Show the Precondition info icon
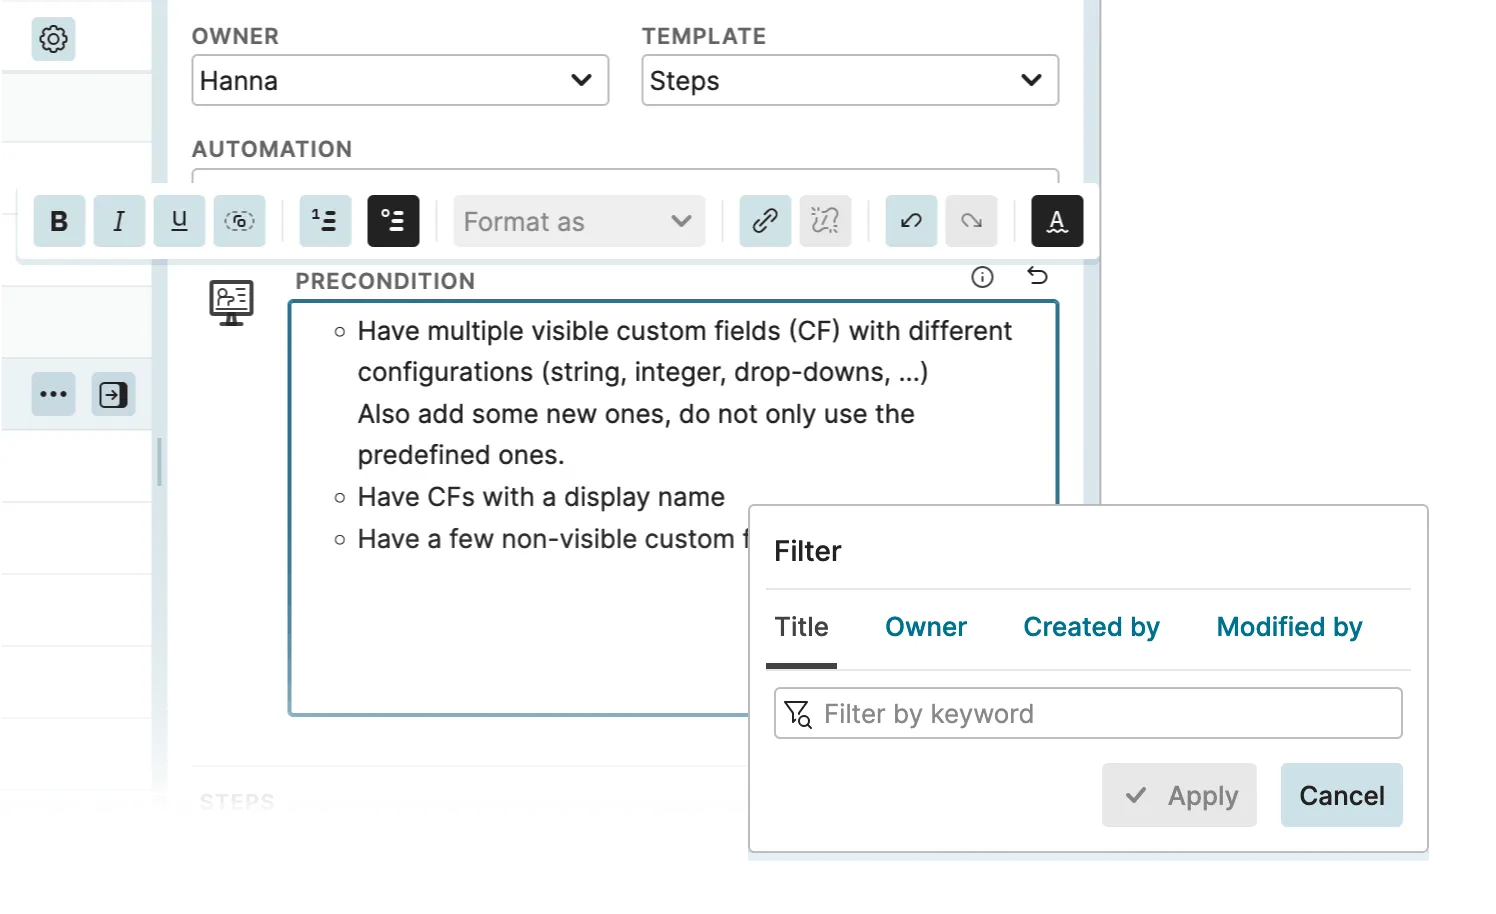The width and height of the screenshot is (1496, 914). 982,277
